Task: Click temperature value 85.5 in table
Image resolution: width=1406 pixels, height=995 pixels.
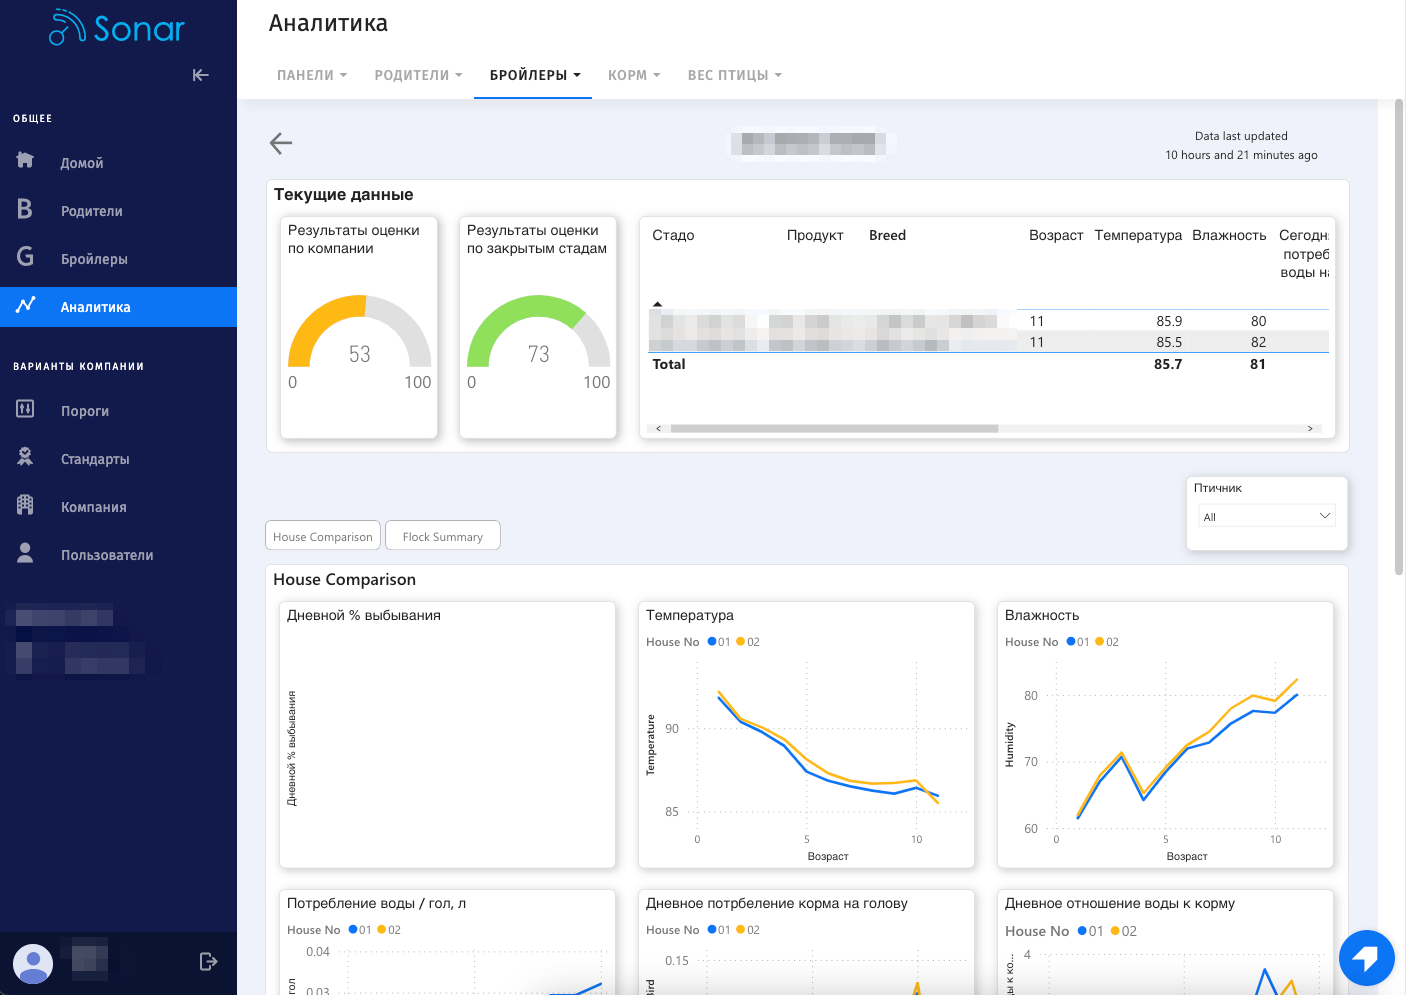Action: (1169, 342)
